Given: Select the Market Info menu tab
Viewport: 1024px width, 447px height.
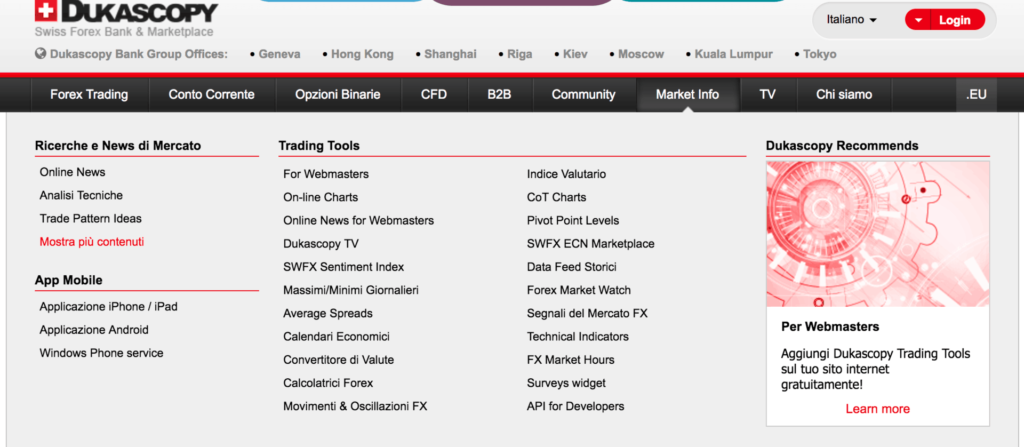Looking at the screenshot, I should click(688, 95).
